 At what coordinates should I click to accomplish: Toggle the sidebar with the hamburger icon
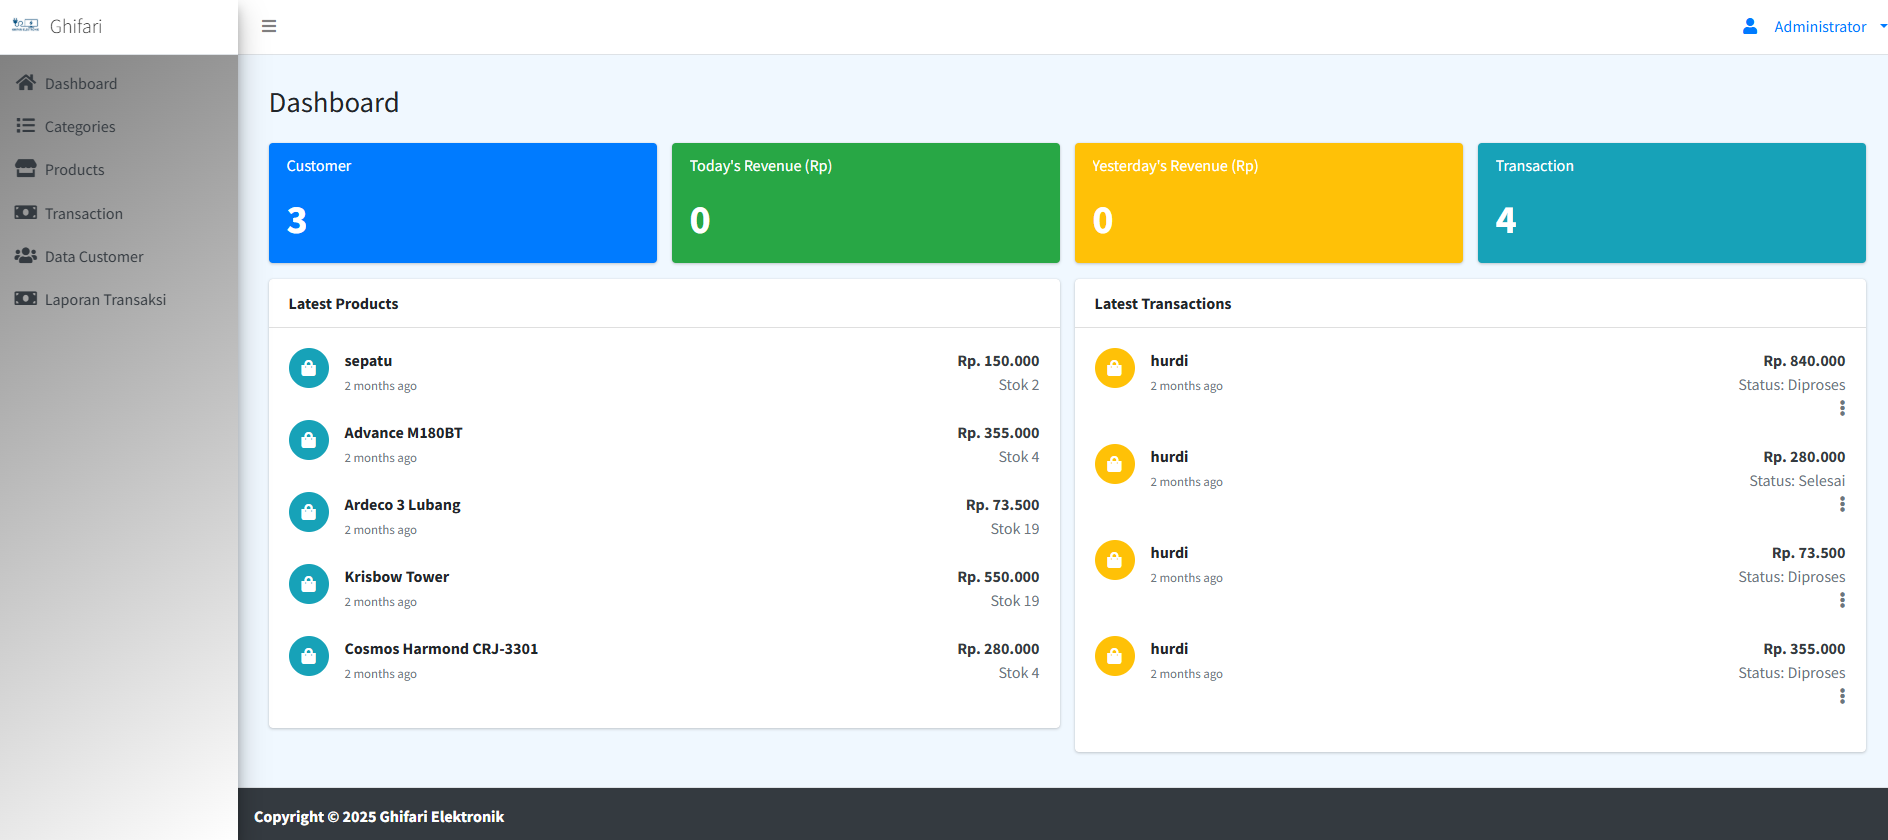(269, 26)
